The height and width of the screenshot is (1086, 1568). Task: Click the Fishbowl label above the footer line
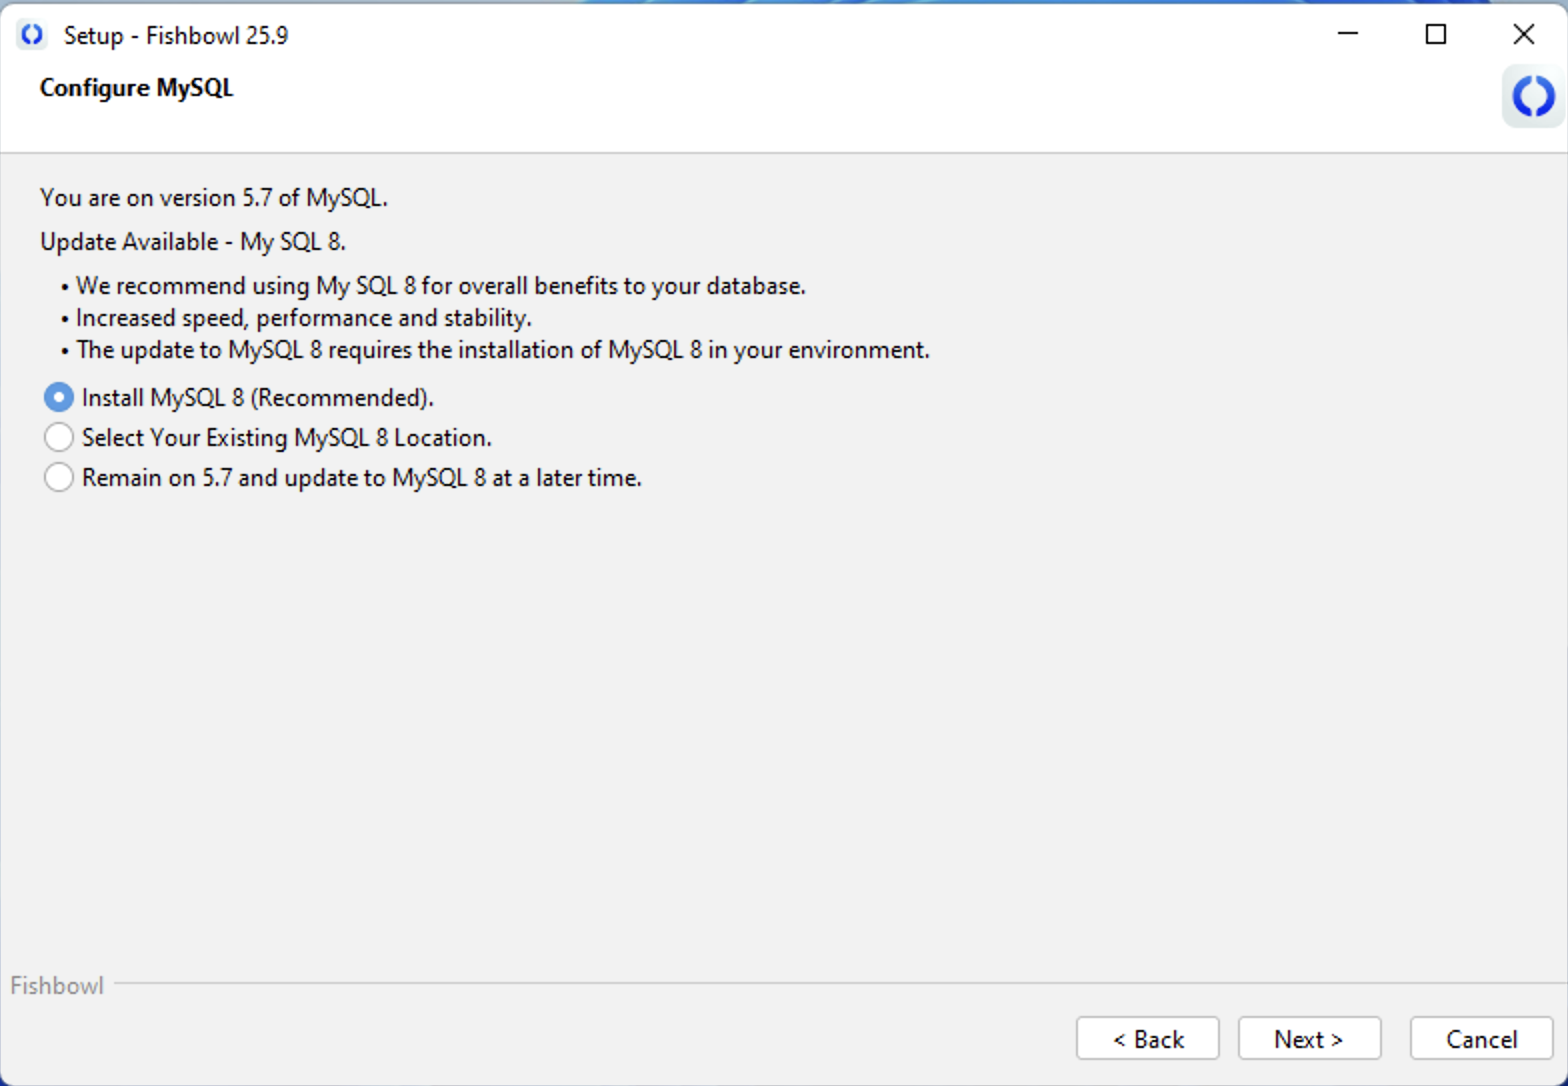click(55, 985)
